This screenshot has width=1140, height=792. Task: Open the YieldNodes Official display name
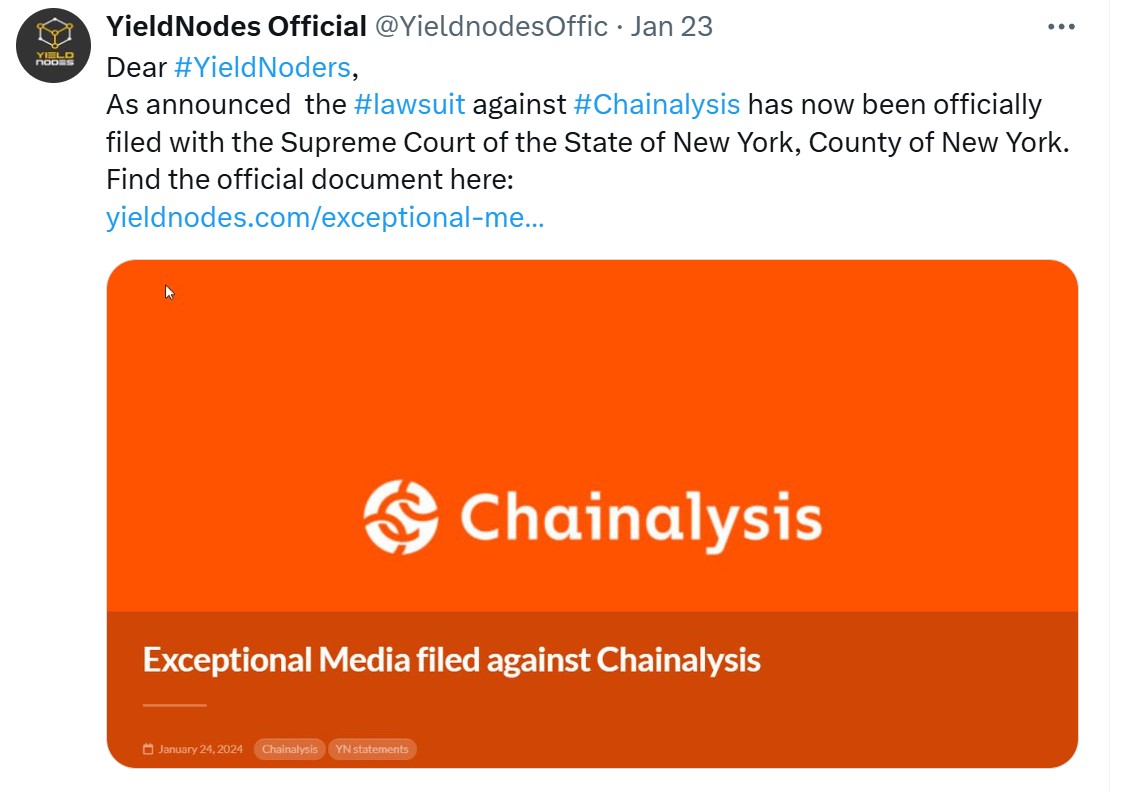point(236,27)
